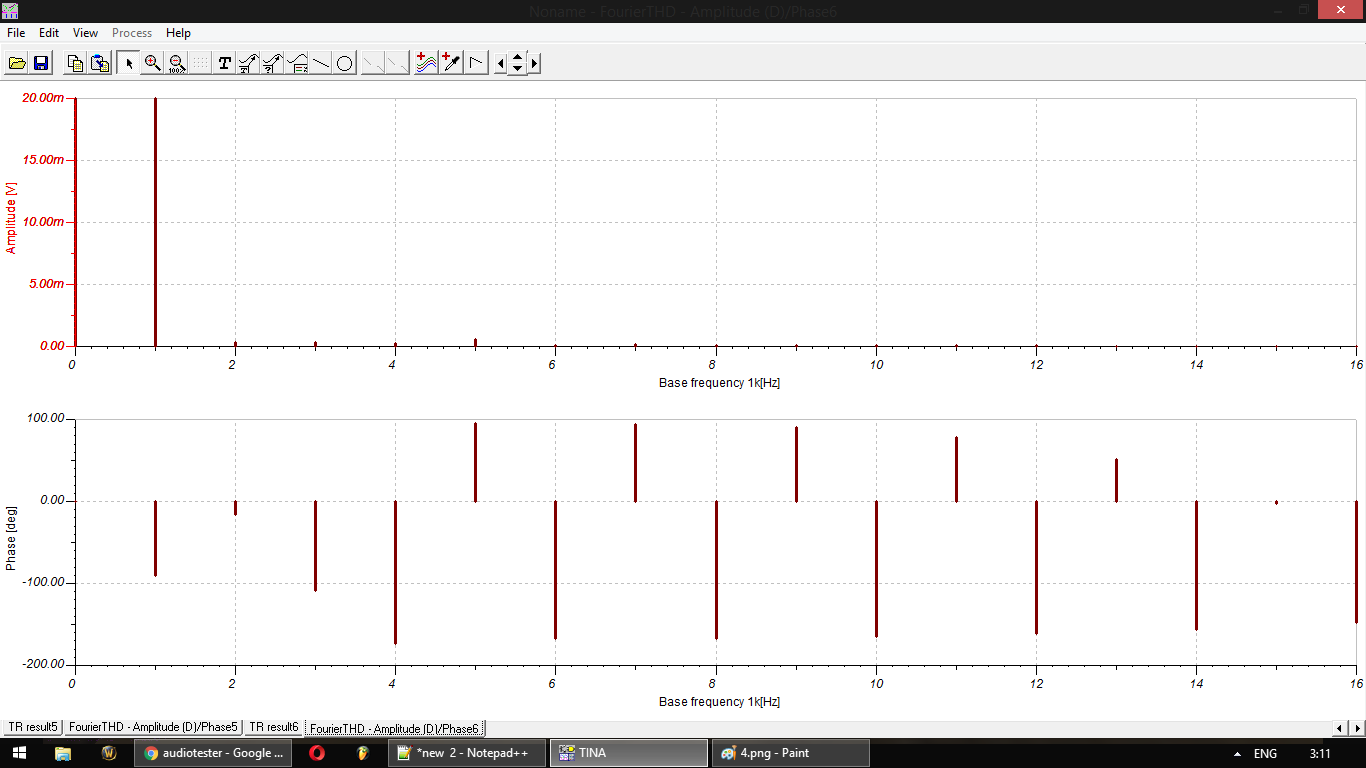Open the Help menu
The height and width of the screenshot is (768, 1366).
(178, 33)
